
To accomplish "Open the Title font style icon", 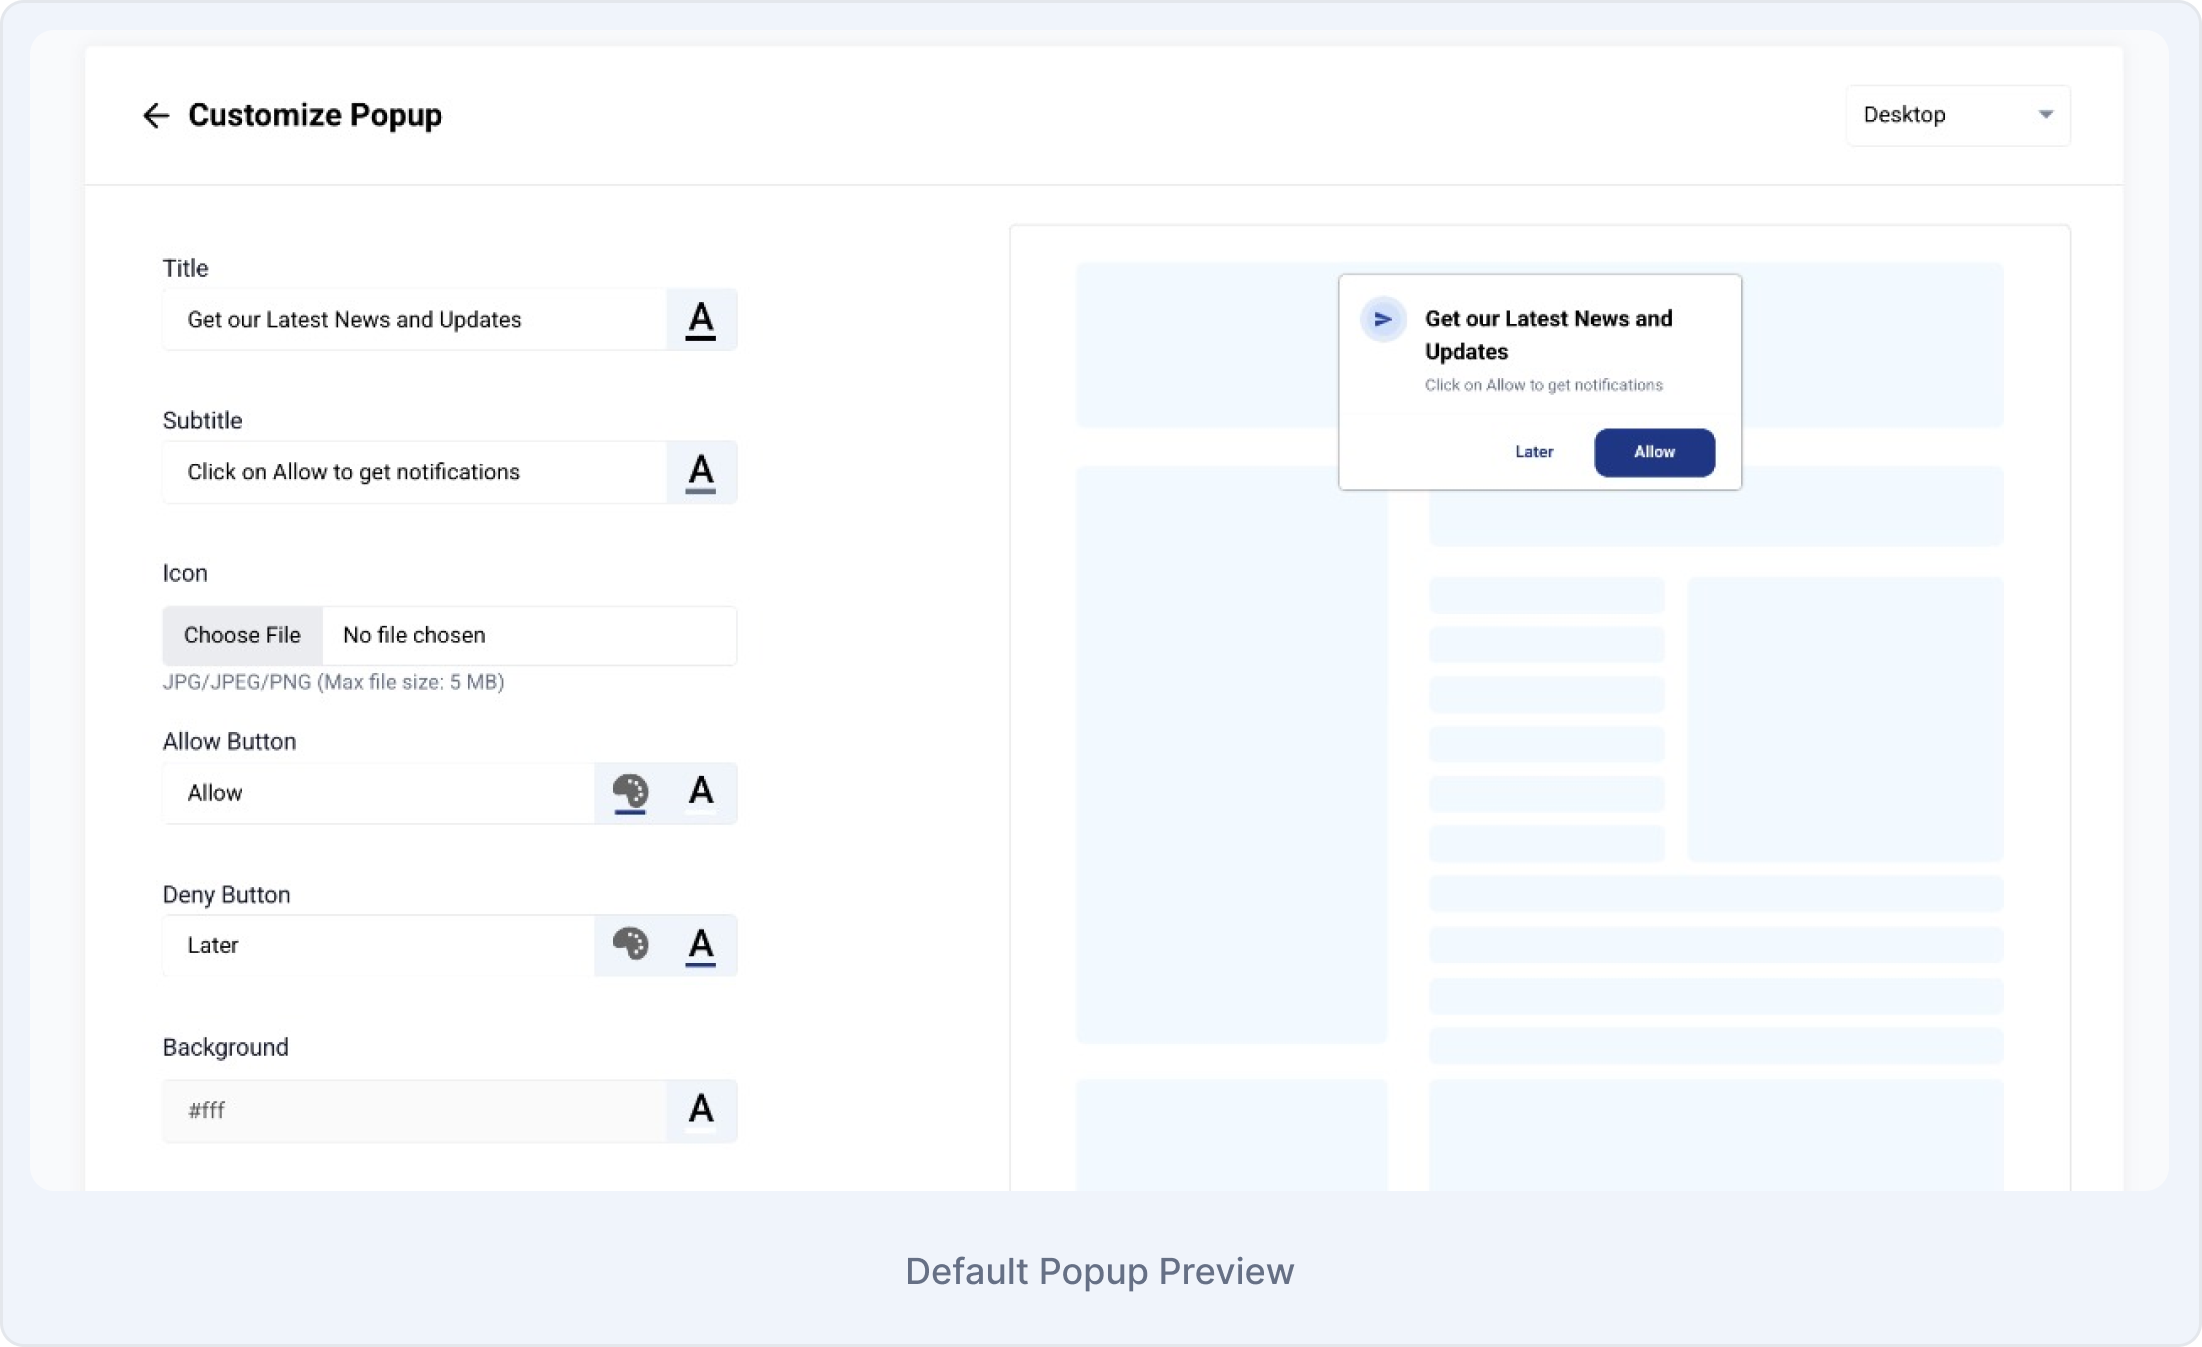I will pos(700,319).
